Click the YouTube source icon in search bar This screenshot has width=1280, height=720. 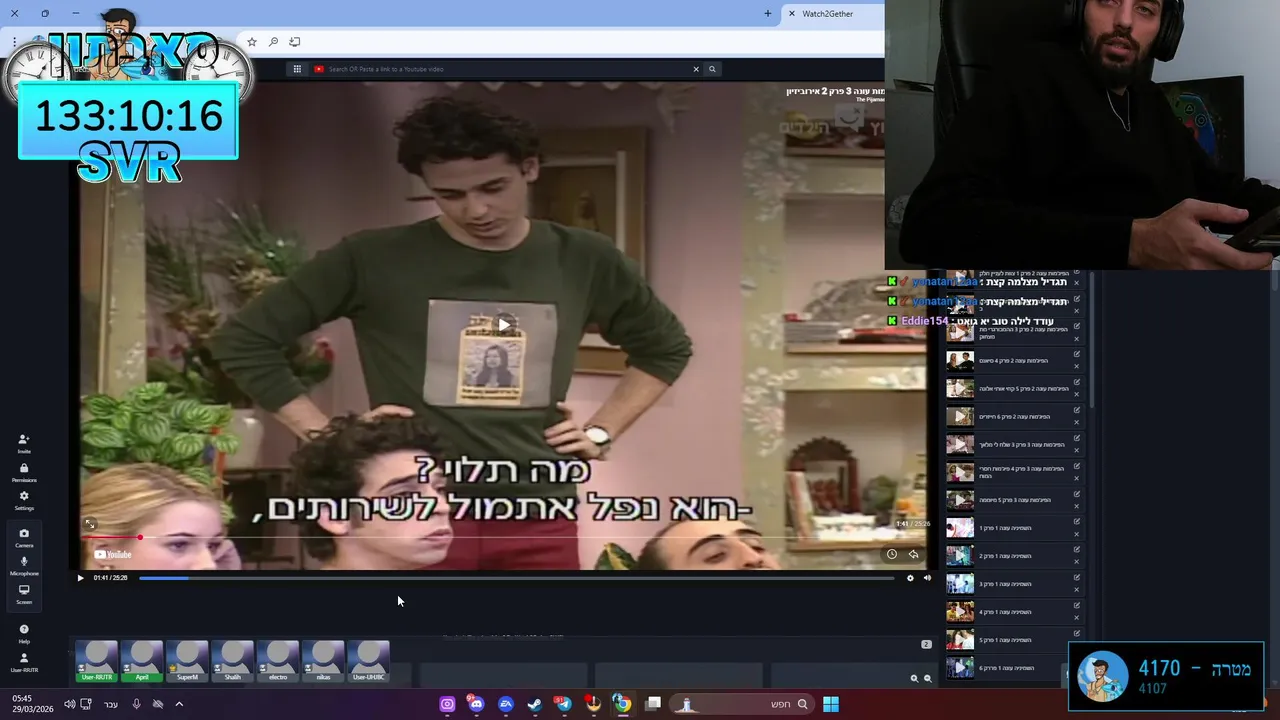point(319,69)
